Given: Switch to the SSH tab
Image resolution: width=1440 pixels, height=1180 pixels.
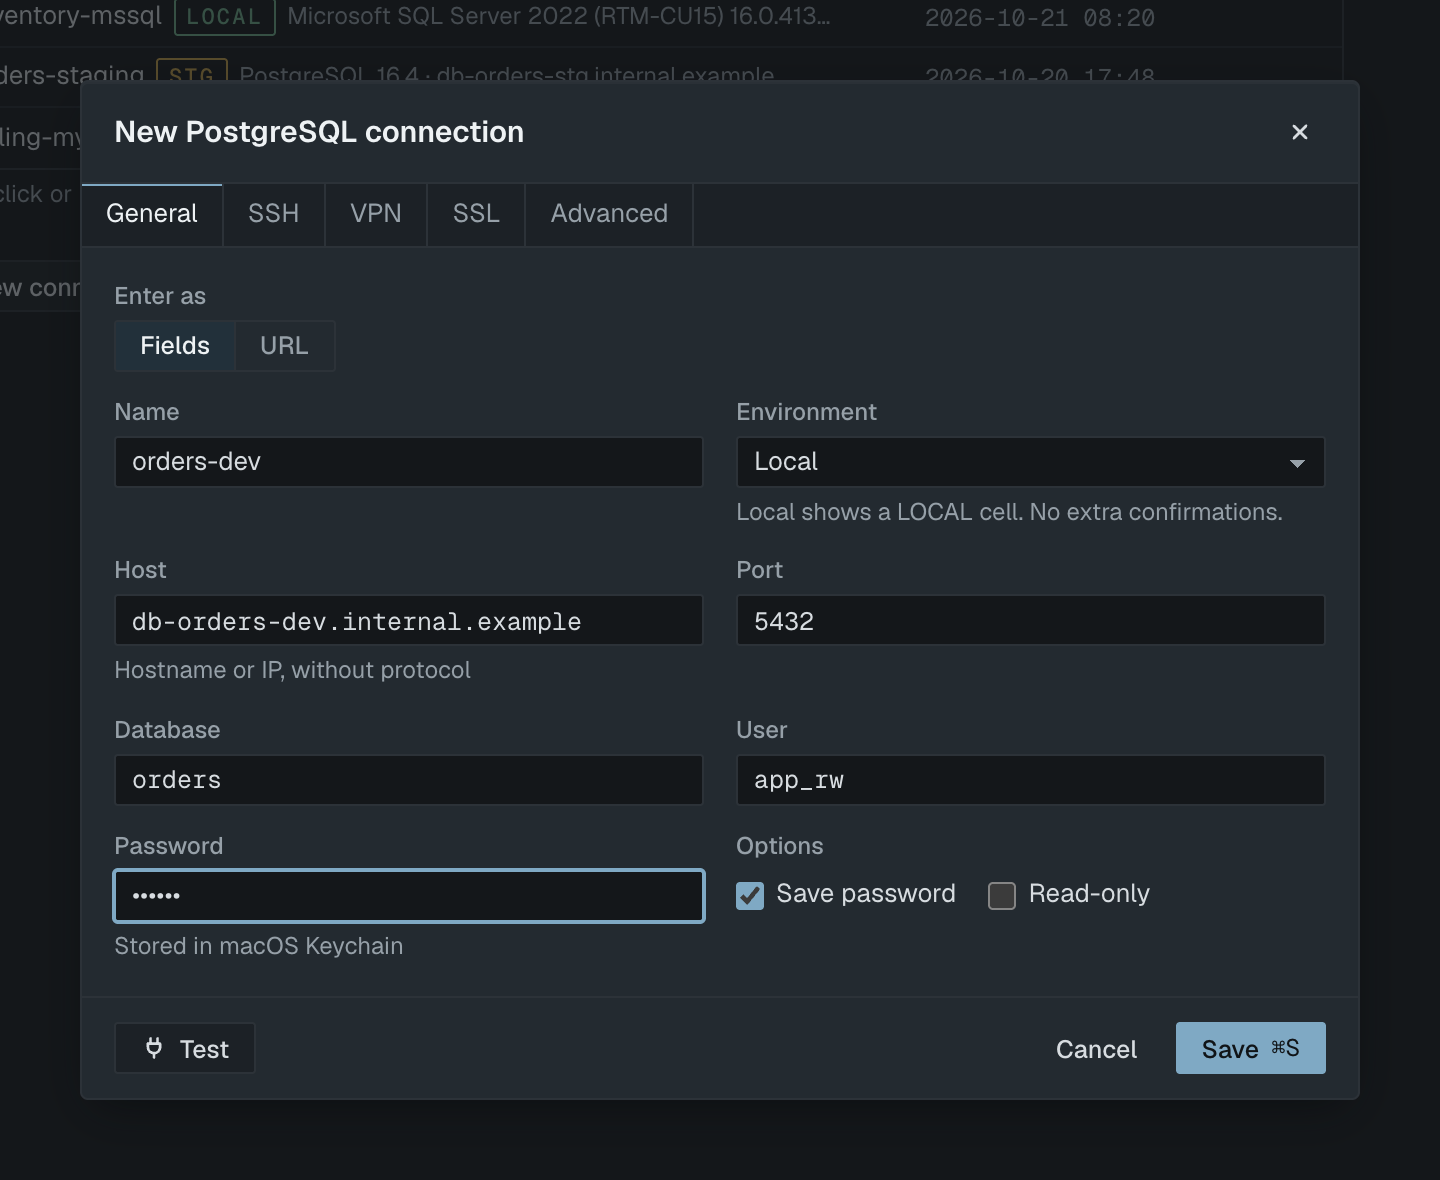Looking at the screenshot, I should [274, 214].
